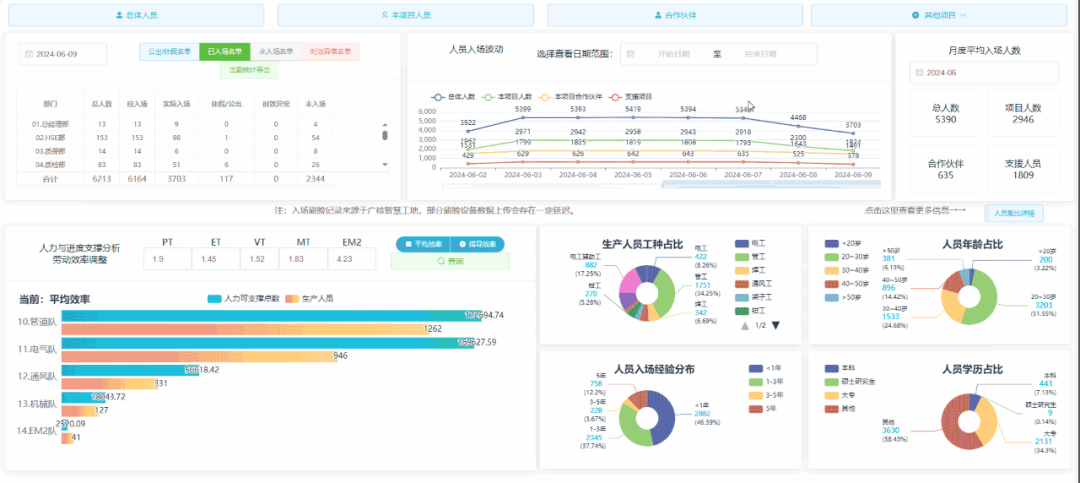
Task: Toggle 总体人数 series in line chart legend
Action: point(455,97)
